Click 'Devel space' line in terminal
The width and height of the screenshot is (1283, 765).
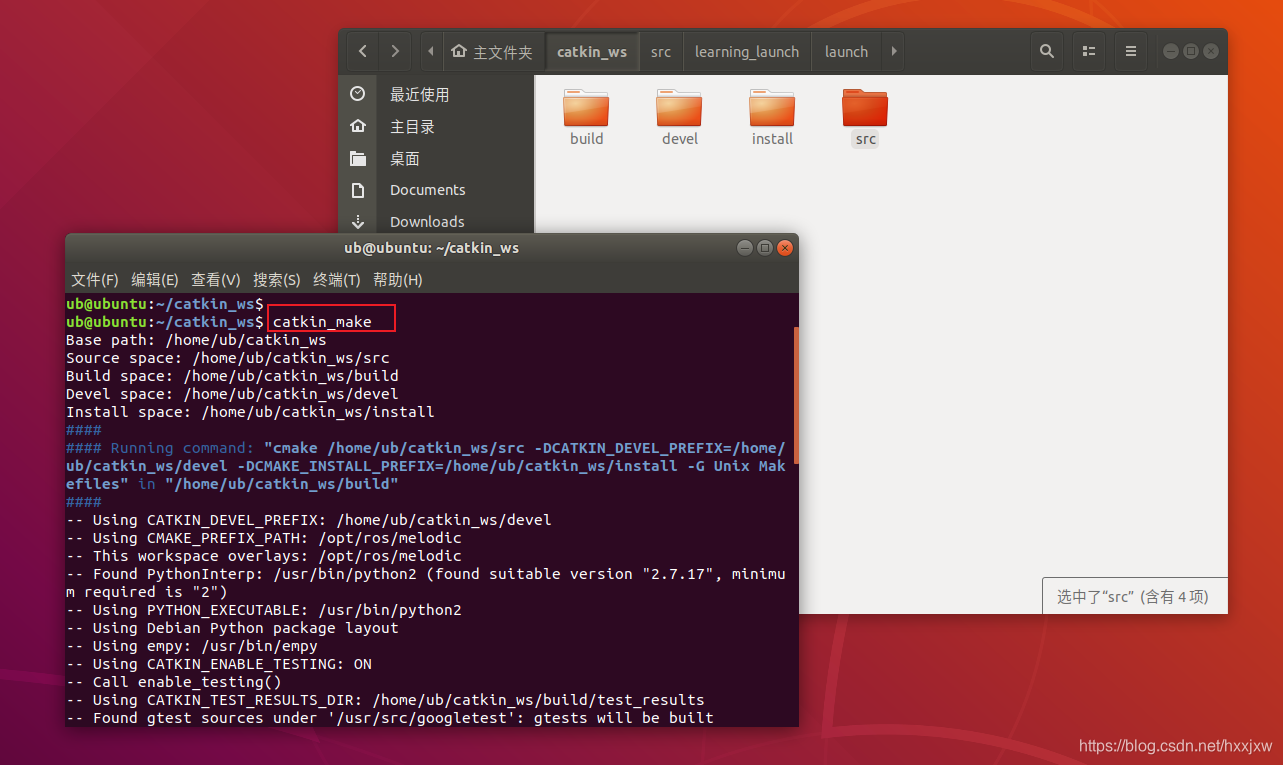pos(232,394)
